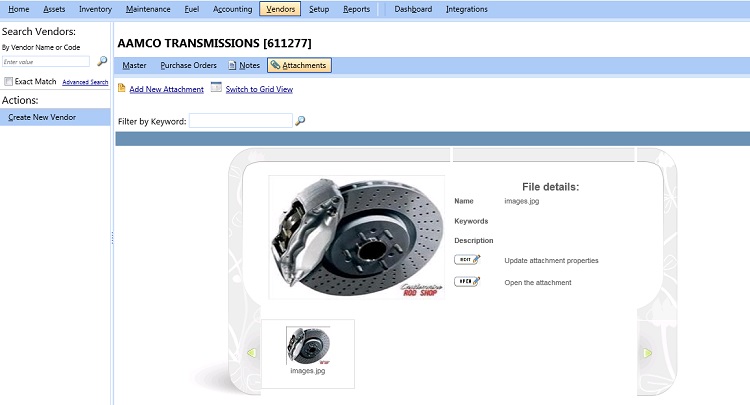Click the vendor search magnifier icon
Image resolution: width=750 pixels, height=405 pixels.
coord(102,61)
